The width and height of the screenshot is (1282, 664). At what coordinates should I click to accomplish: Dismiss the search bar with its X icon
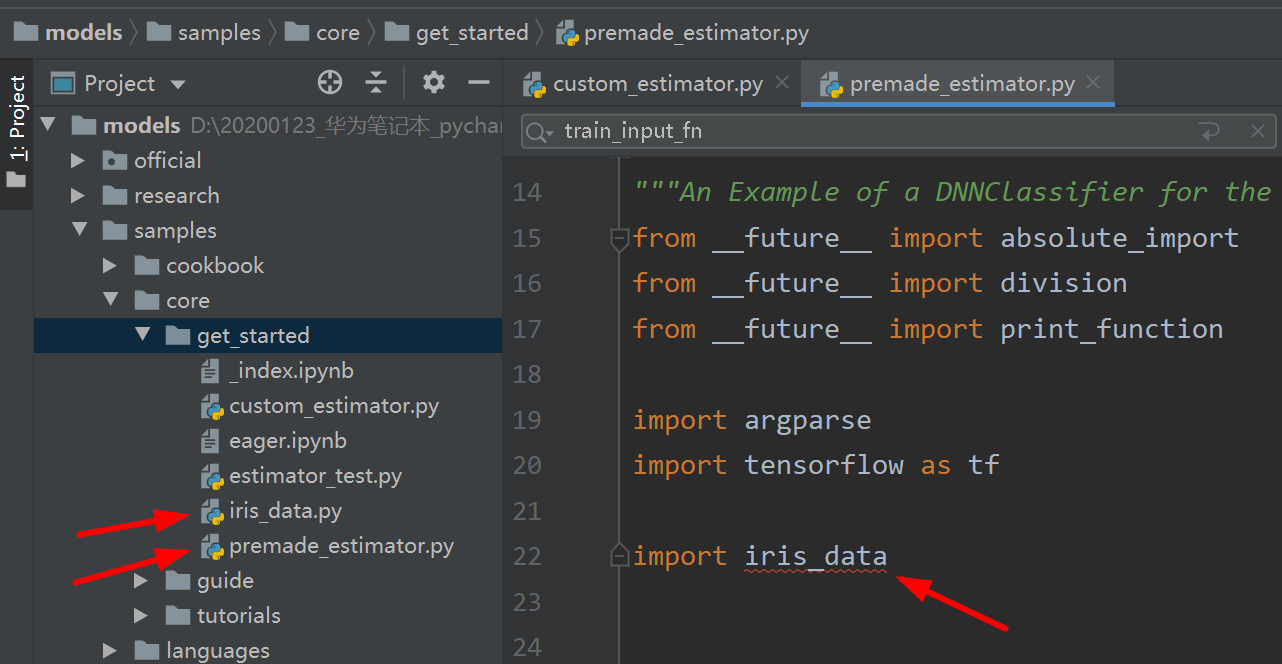tap(1258, 131)
